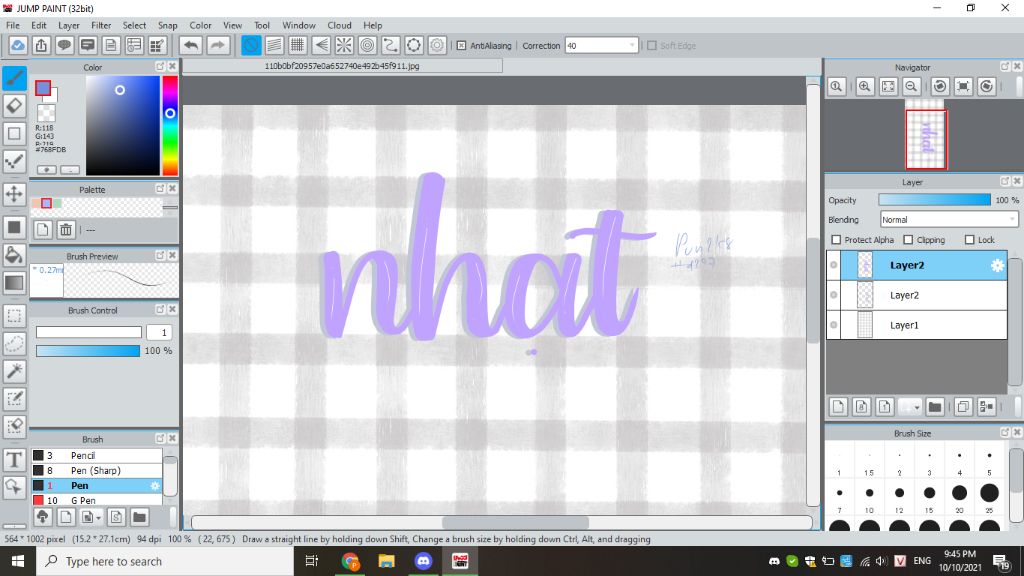Screen dimensions: 1024x576
Task: Open the add-brush dropdown arrow in the Brush panel
Action: tap(98, 518)
